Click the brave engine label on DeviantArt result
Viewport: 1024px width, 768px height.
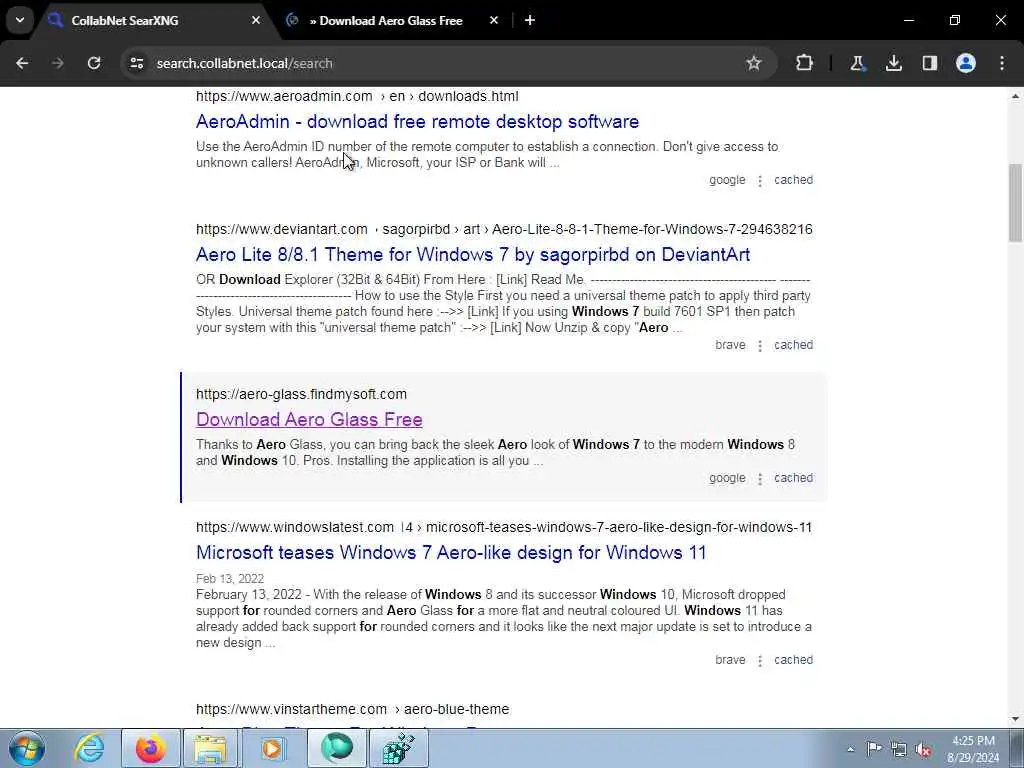(x=730, y=345)
